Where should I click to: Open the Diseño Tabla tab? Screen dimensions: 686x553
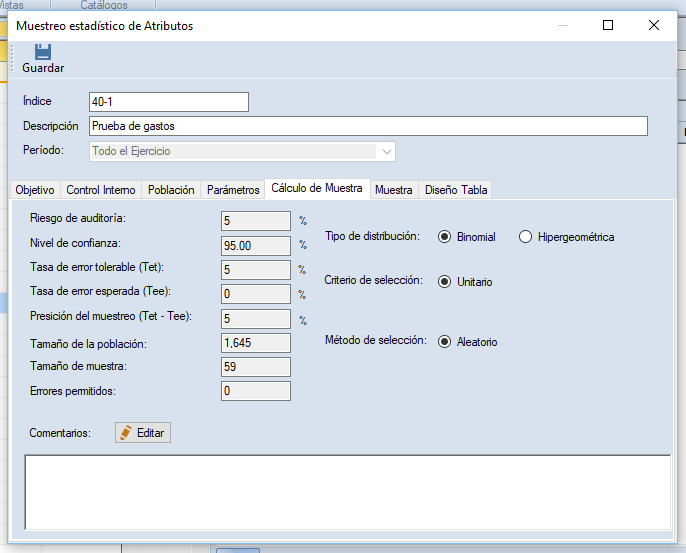tap(456, 190)
